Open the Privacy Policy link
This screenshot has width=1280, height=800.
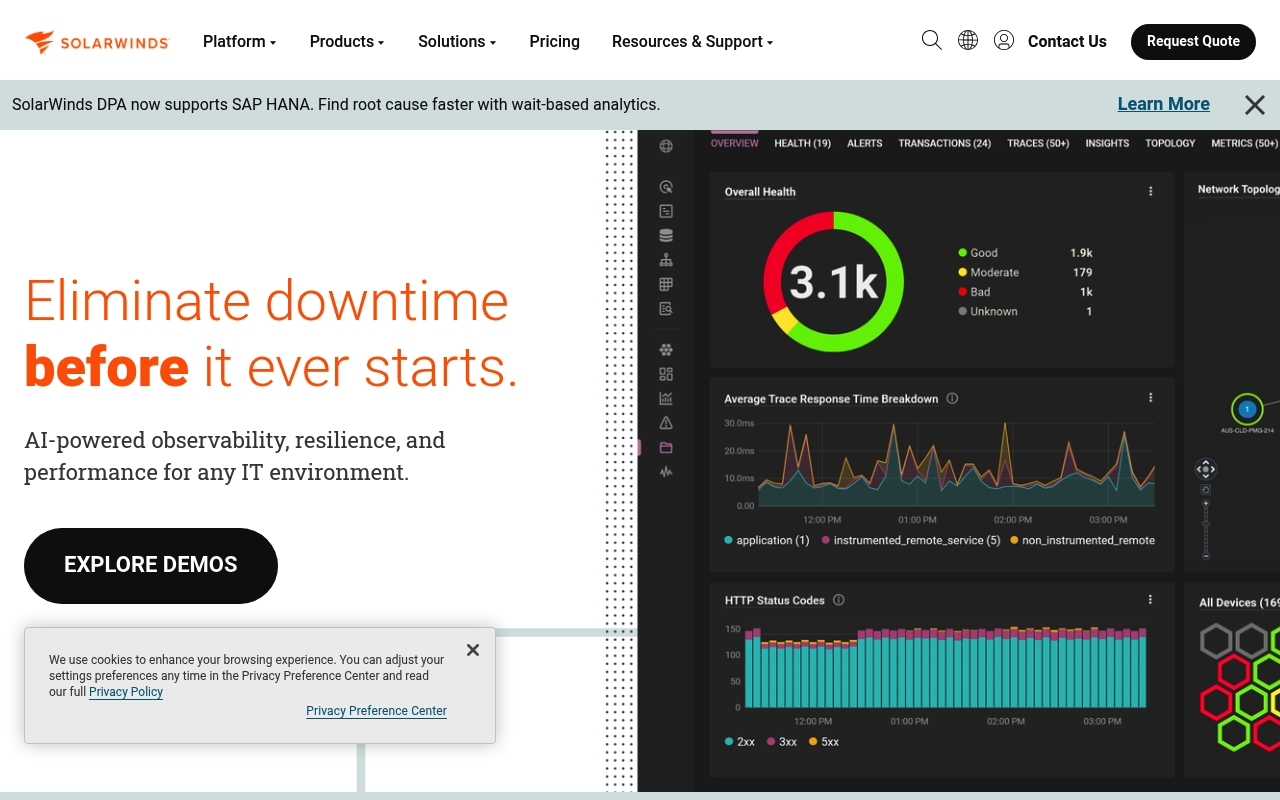click(x=126, y=692)
